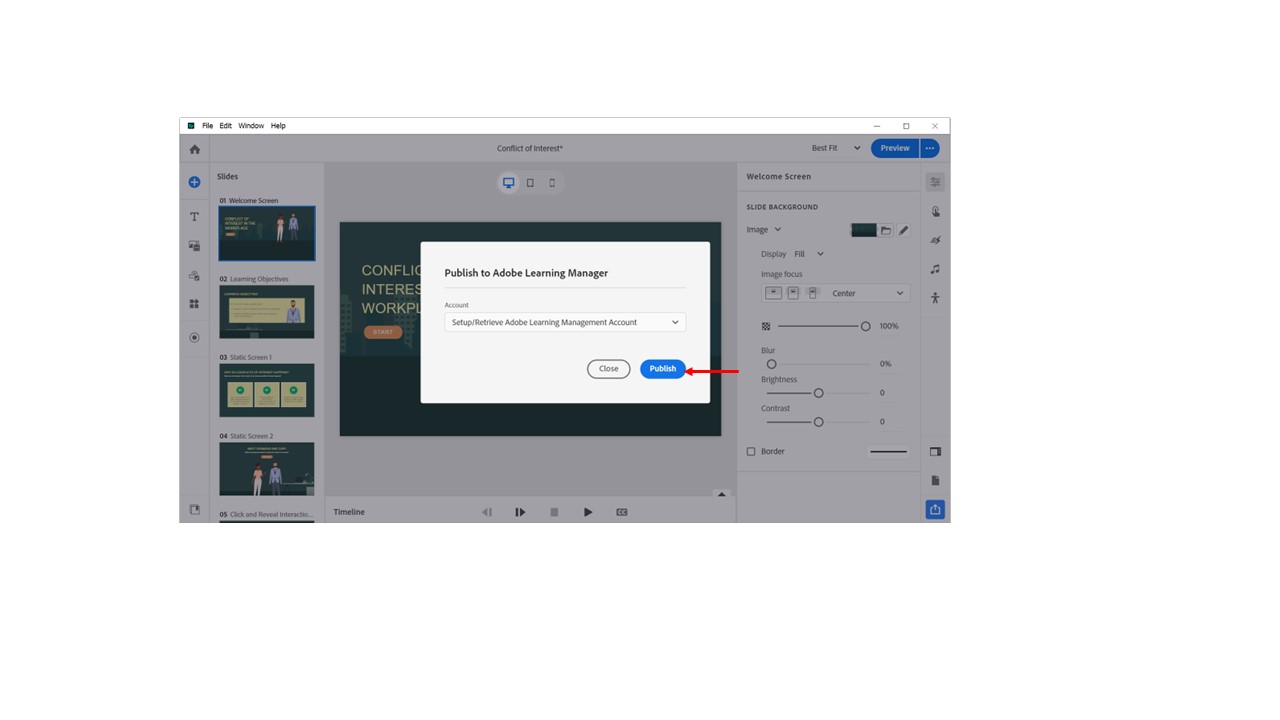Viewport: 1280px width, 720px height.
Task: Click the Close button in dialog
Action: coord(608,369)
